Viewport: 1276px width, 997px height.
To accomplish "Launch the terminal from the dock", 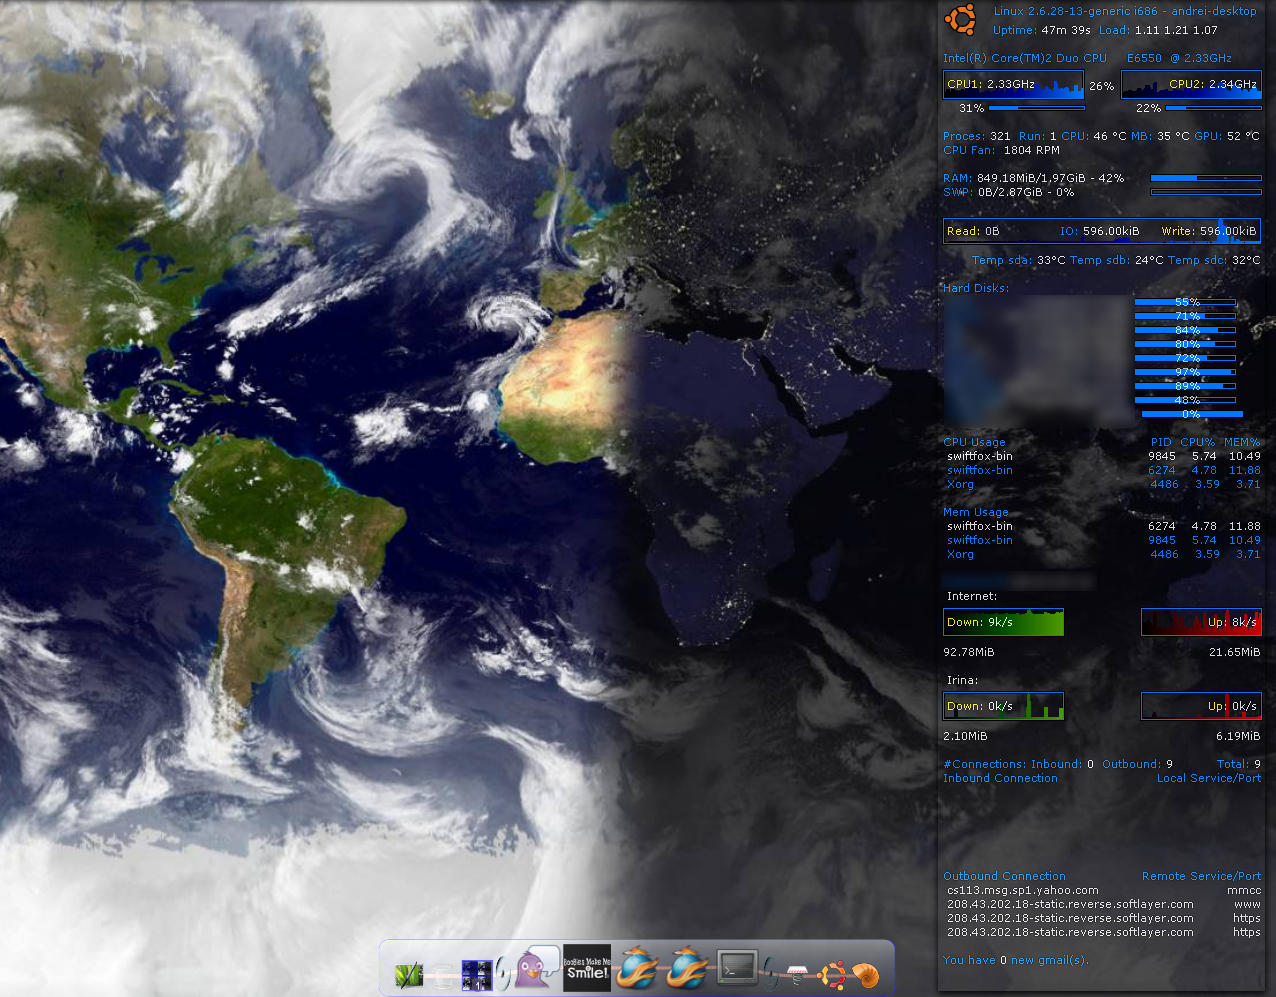I will coord(738,968).
